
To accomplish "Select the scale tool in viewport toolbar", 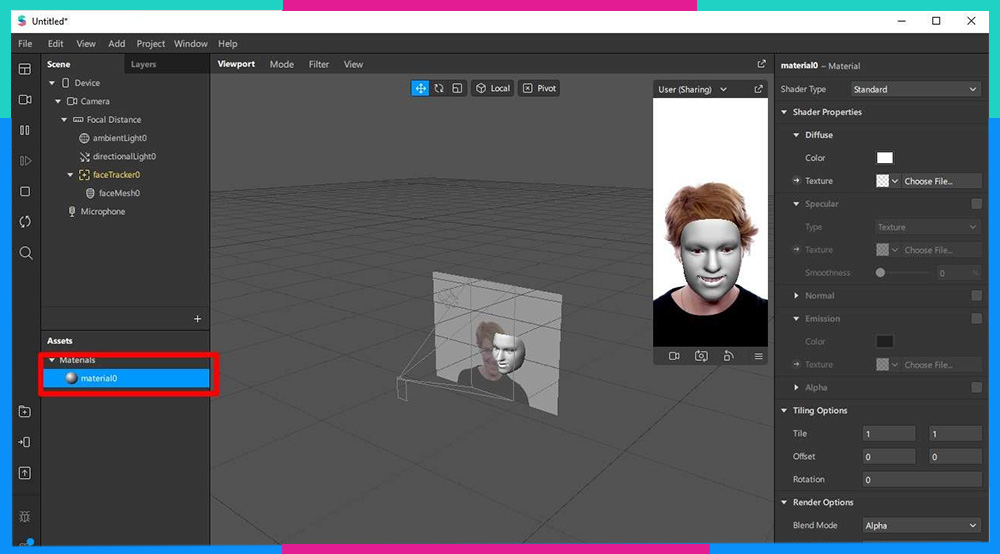I will 457,89.
